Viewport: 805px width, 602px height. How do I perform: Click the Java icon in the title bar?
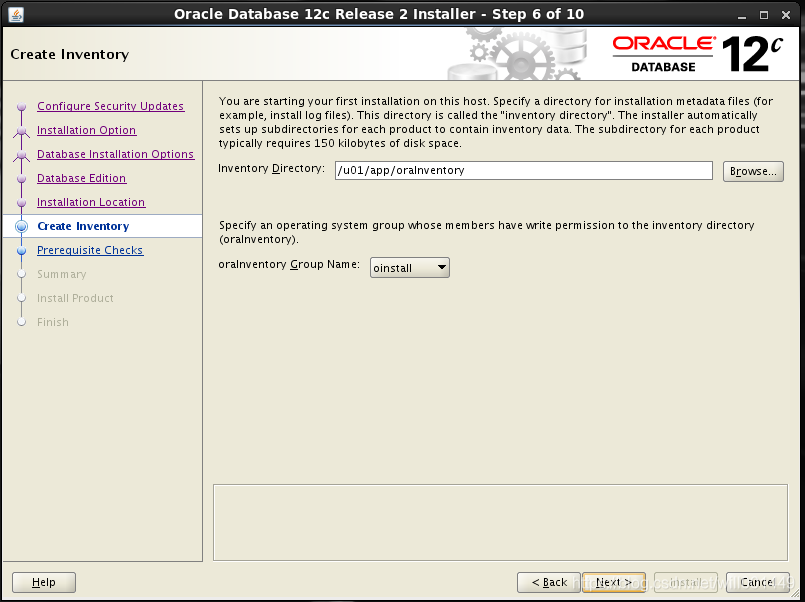tap(16, 14)
